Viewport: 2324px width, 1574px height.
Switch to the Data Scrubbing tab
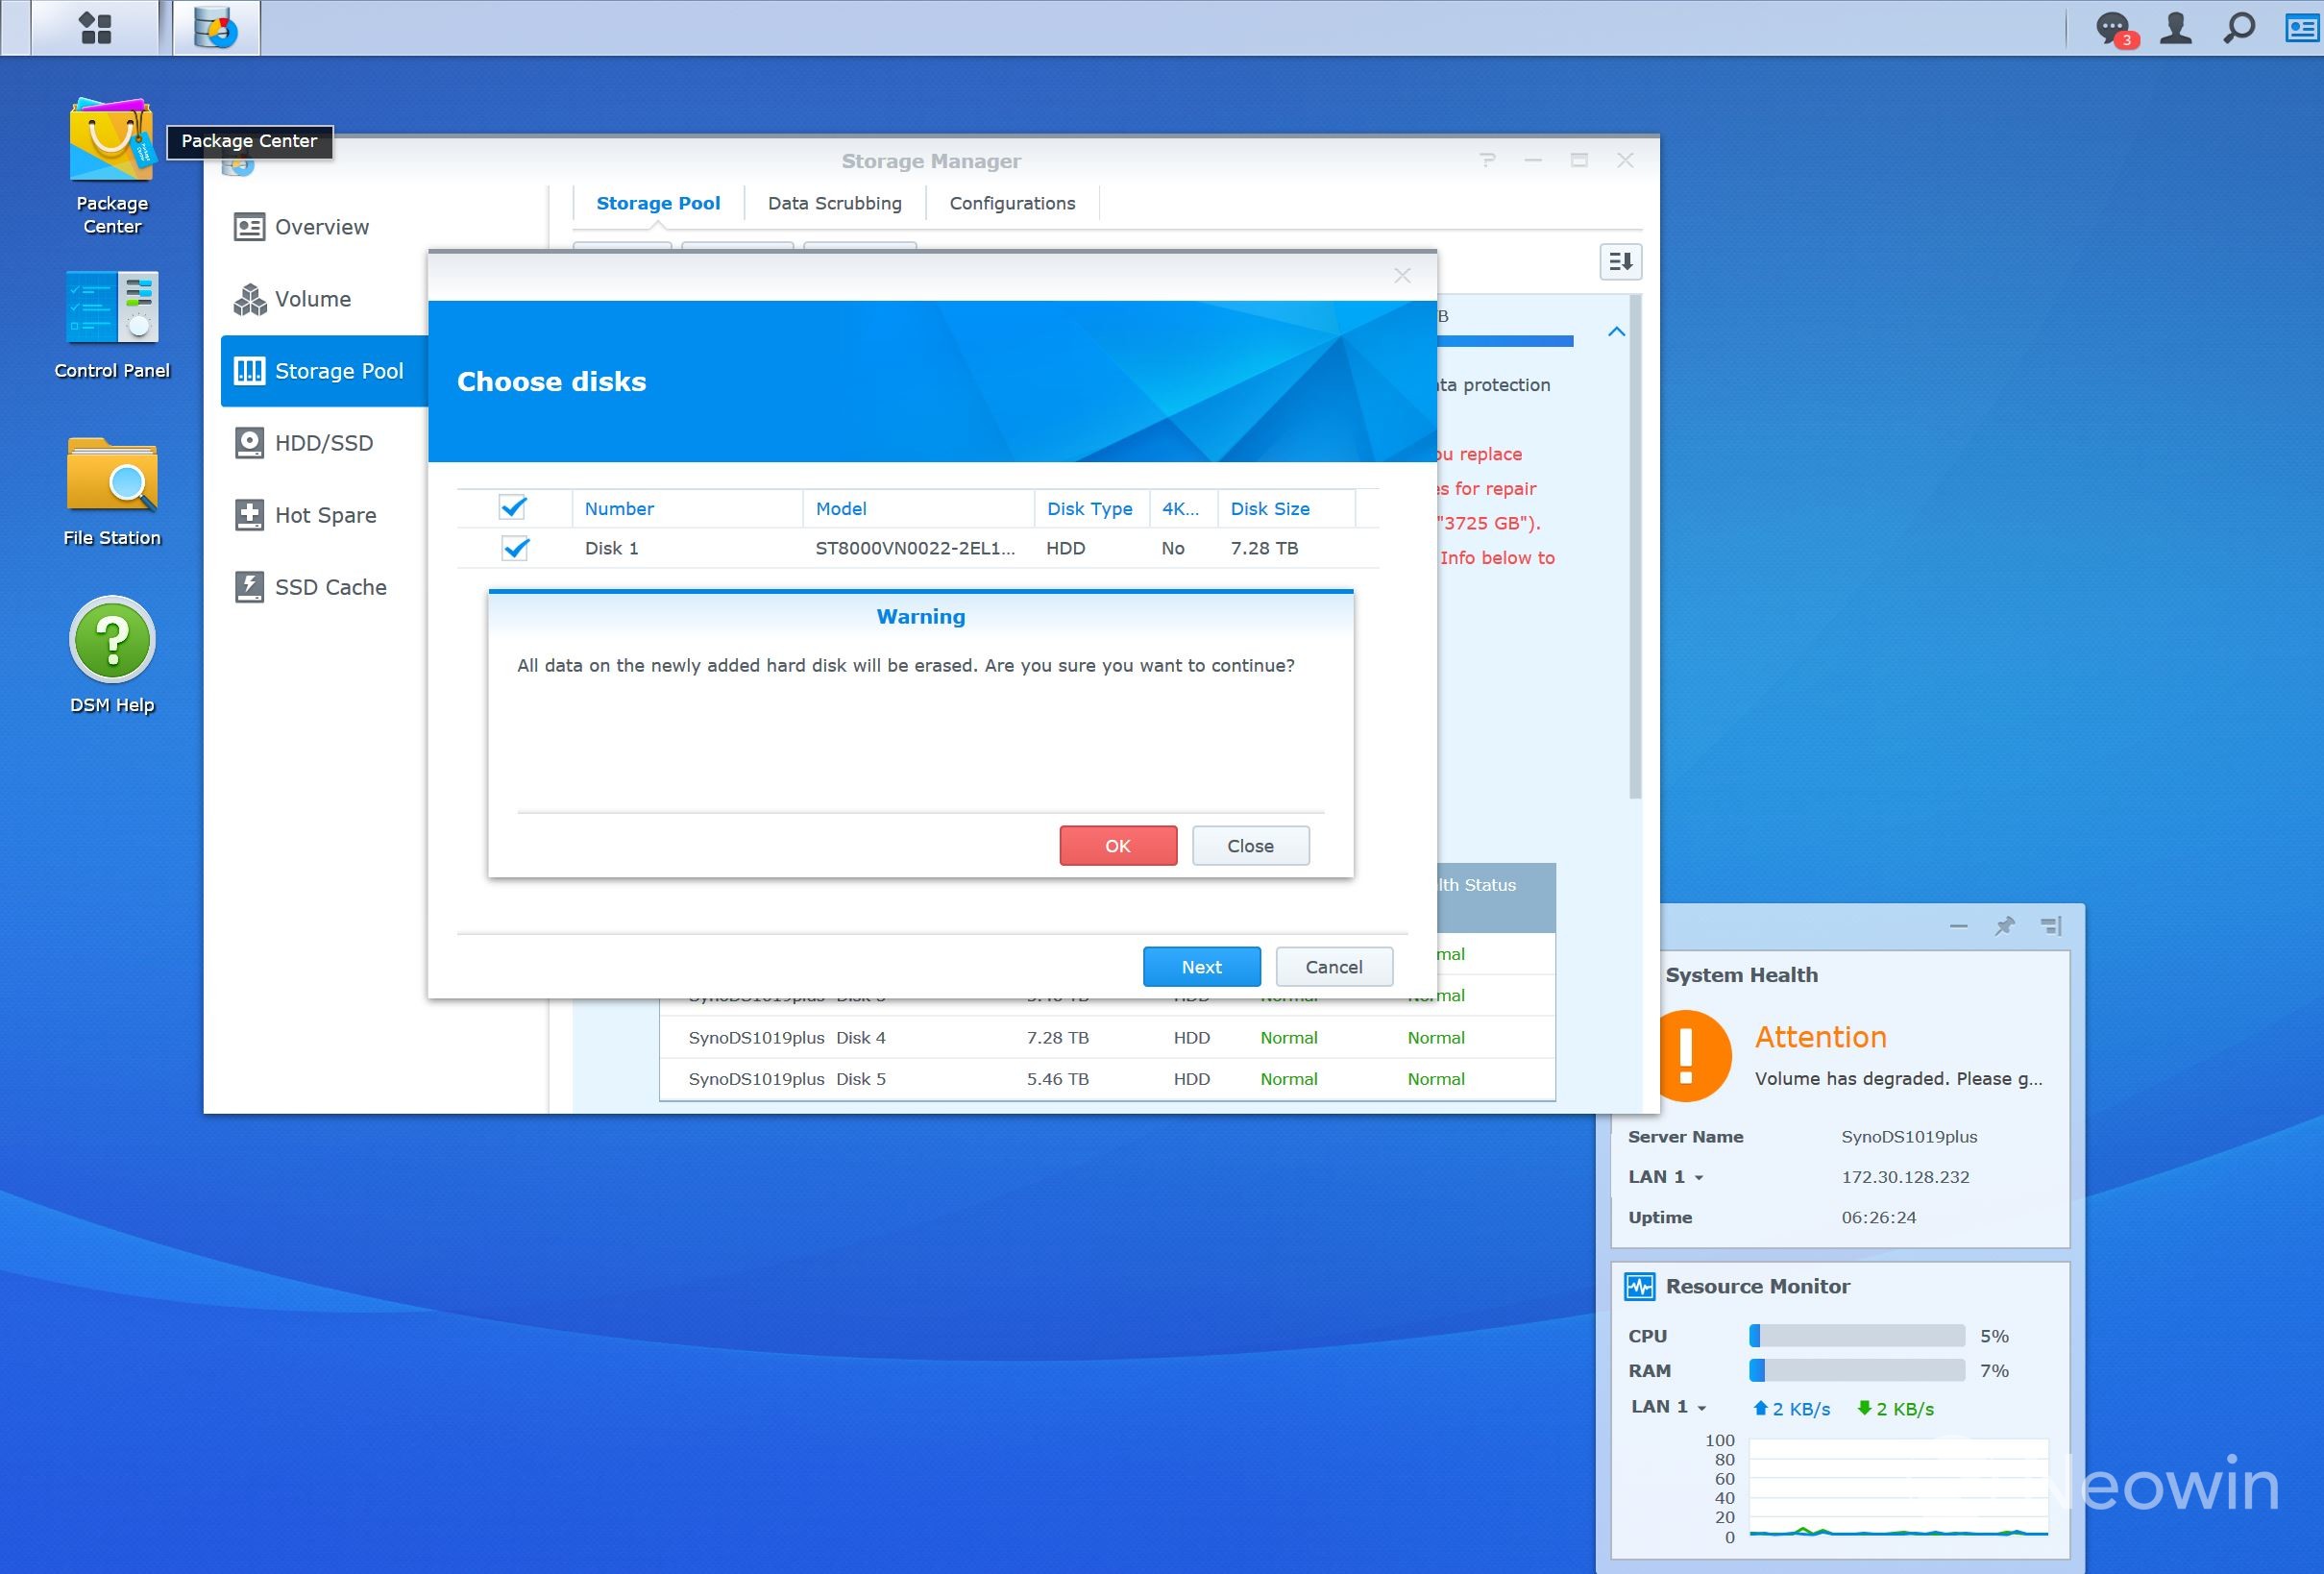835,203
